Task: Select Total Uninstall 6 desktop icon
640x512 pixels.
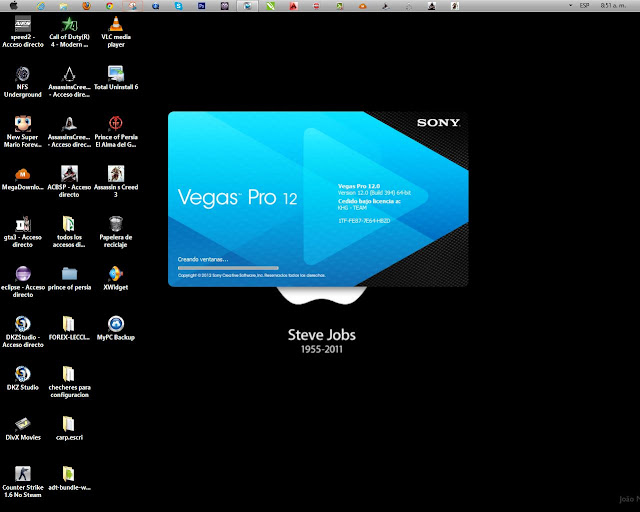Action: click(116, 78)
